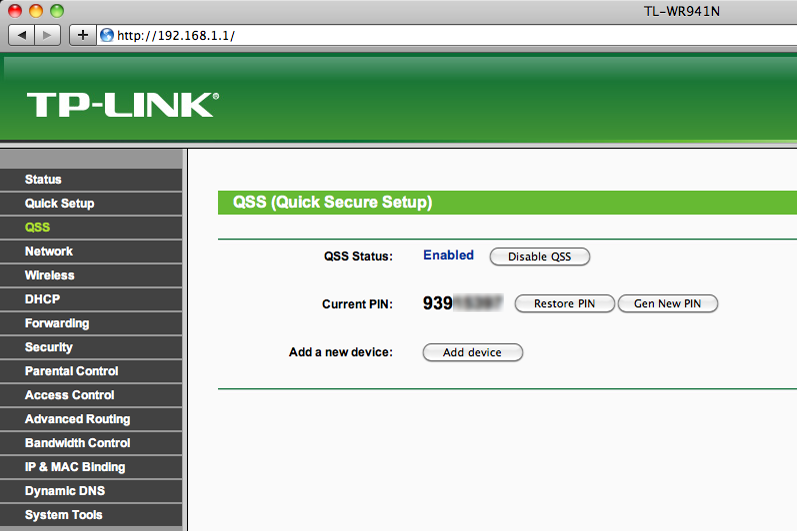The height and width of the screenshot is (531, 797).
Task: Click the Add device button
Action: (472, 353)
